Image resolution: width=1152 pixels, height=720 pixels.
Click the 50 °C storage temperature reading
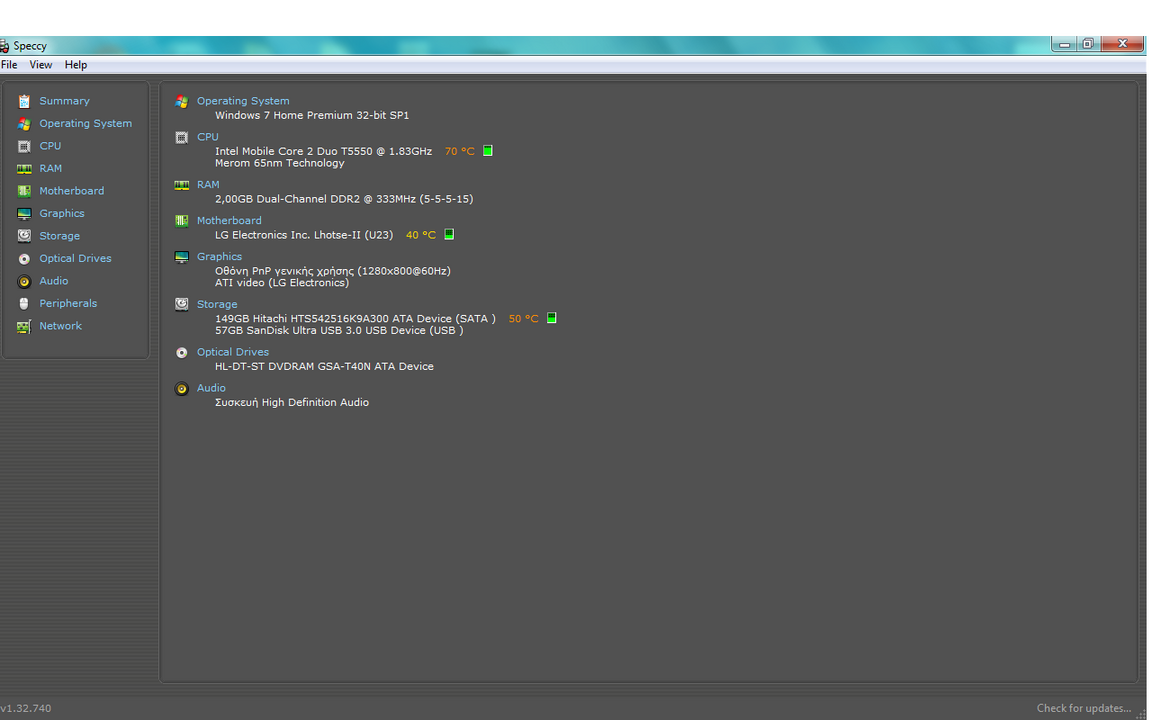[524, 319]
